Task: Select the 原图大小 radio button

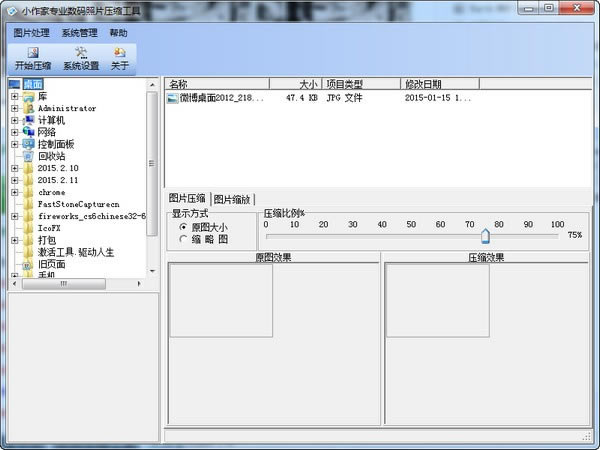Action: [183, 227]
